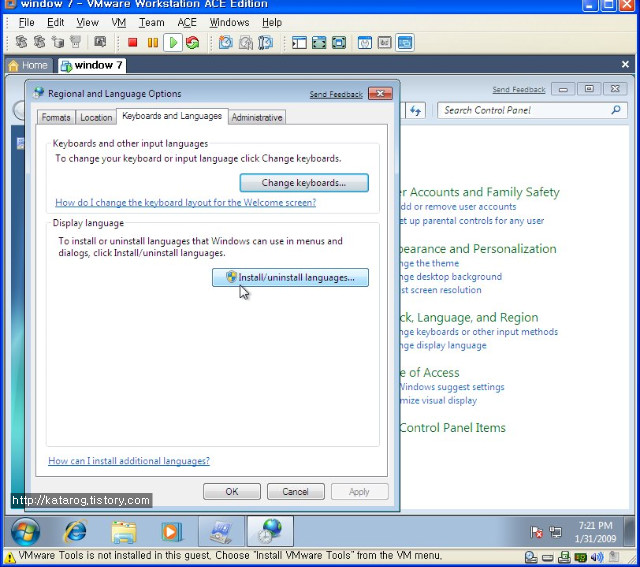Open parental controls for any user link
640x567 pixels.
tap(472, 221)
